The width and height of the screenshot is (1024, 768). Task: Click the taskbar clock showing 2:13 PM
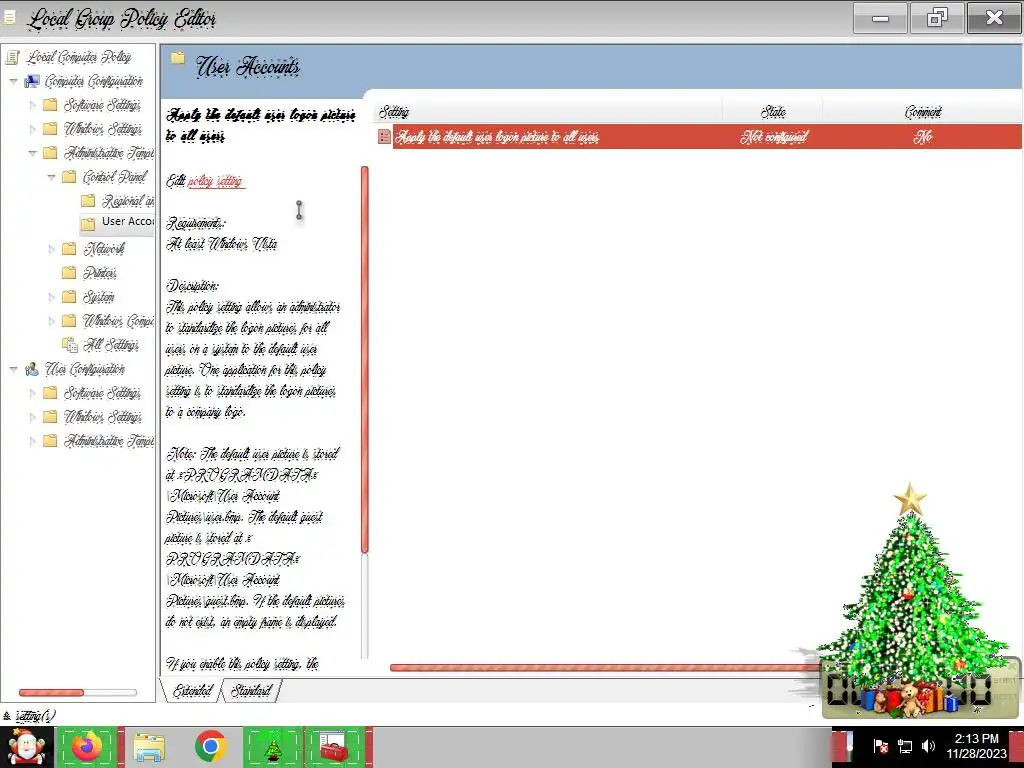click(976, 746)
